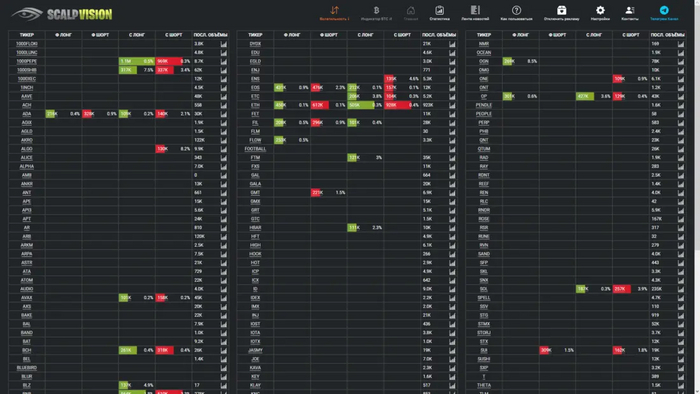Open the Индикатор BTC bitcoin icon
Viewport: 700px width, 394px height.
coord(376,12)
